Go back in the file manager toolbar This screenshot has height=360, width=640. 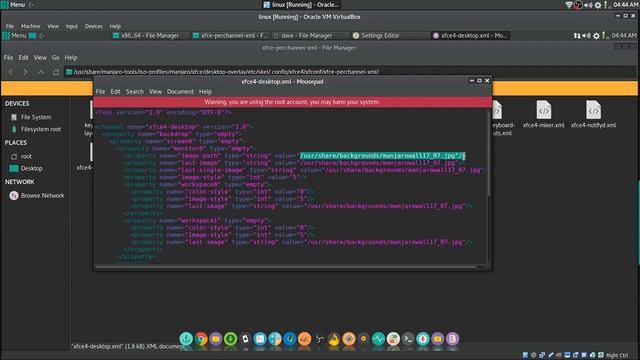(11, 72)
